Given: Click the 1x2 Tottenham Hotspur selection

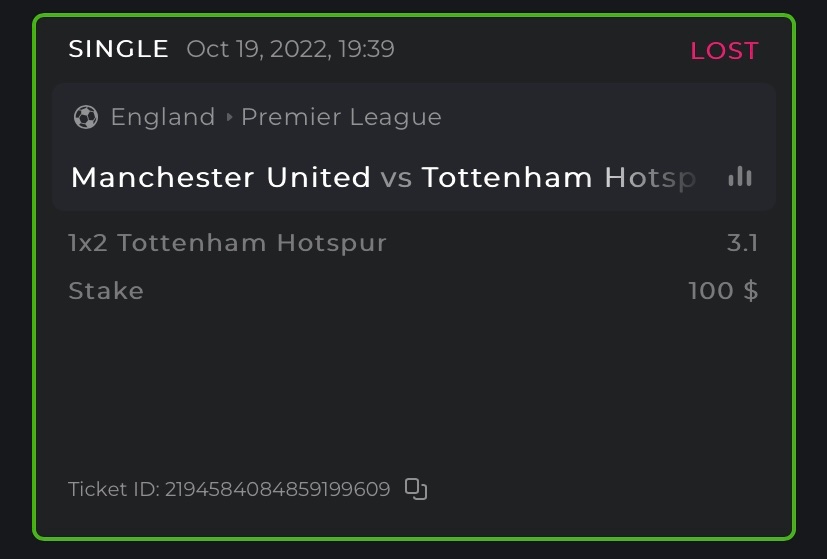Looking at the screenshot, I should [x=227, y=242].
